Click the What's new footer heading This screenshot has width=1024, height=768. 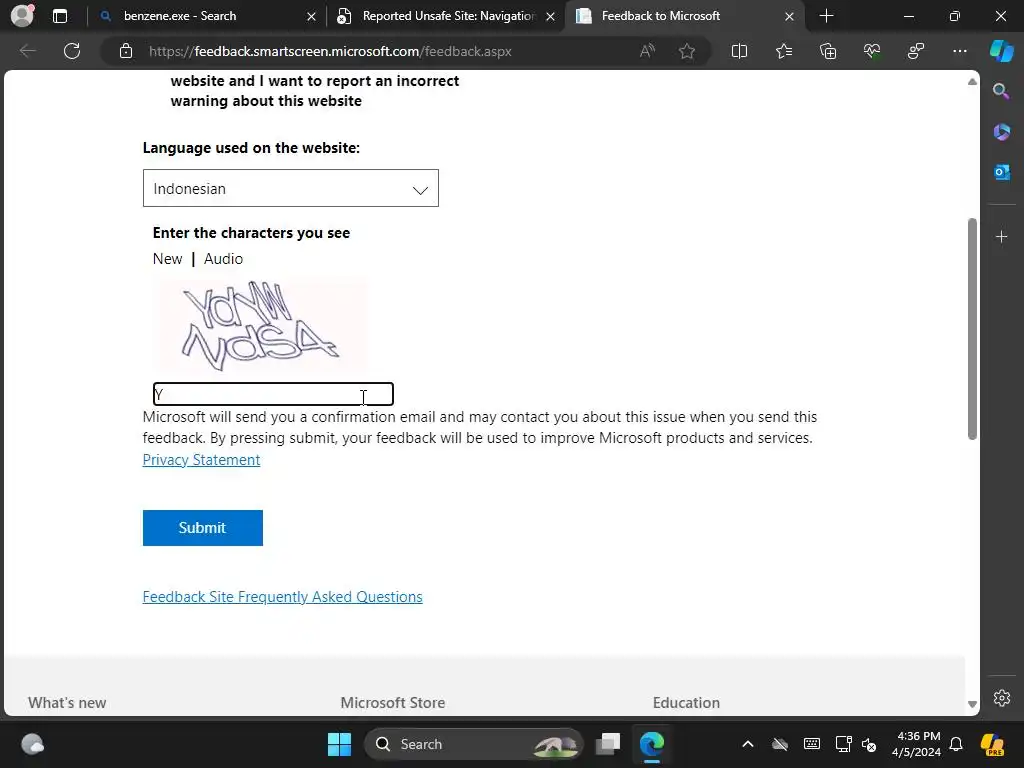[67, 703]
